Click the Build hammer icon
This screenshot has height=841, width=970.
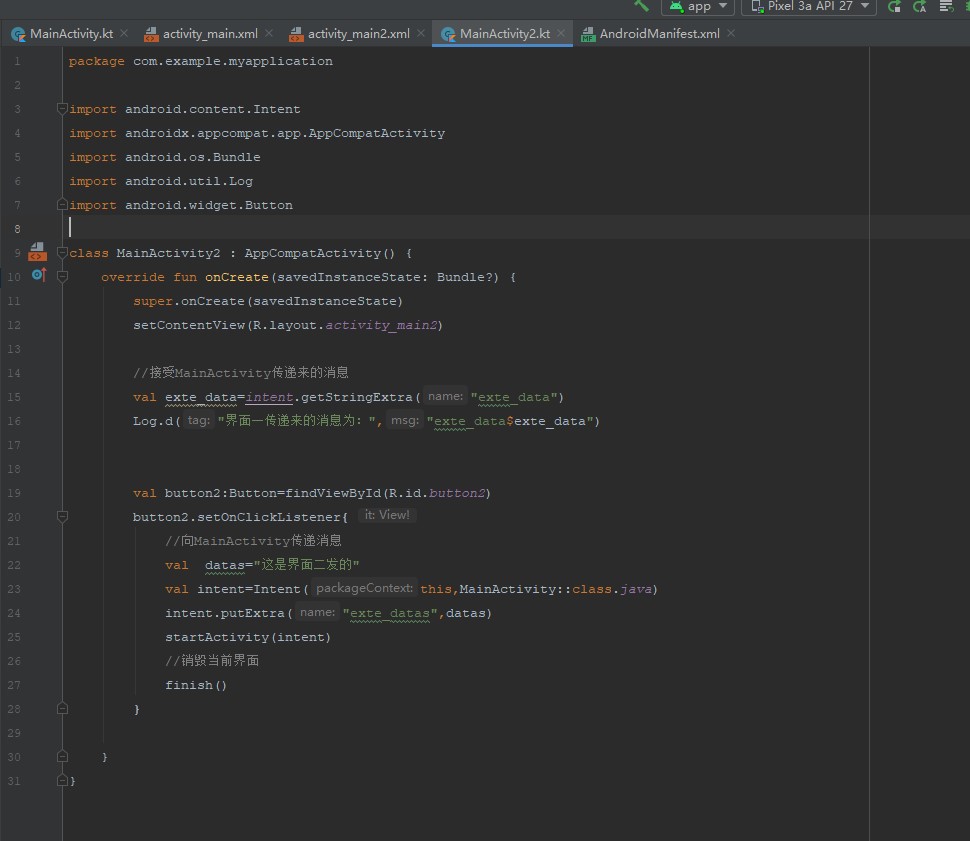(641, 6)
